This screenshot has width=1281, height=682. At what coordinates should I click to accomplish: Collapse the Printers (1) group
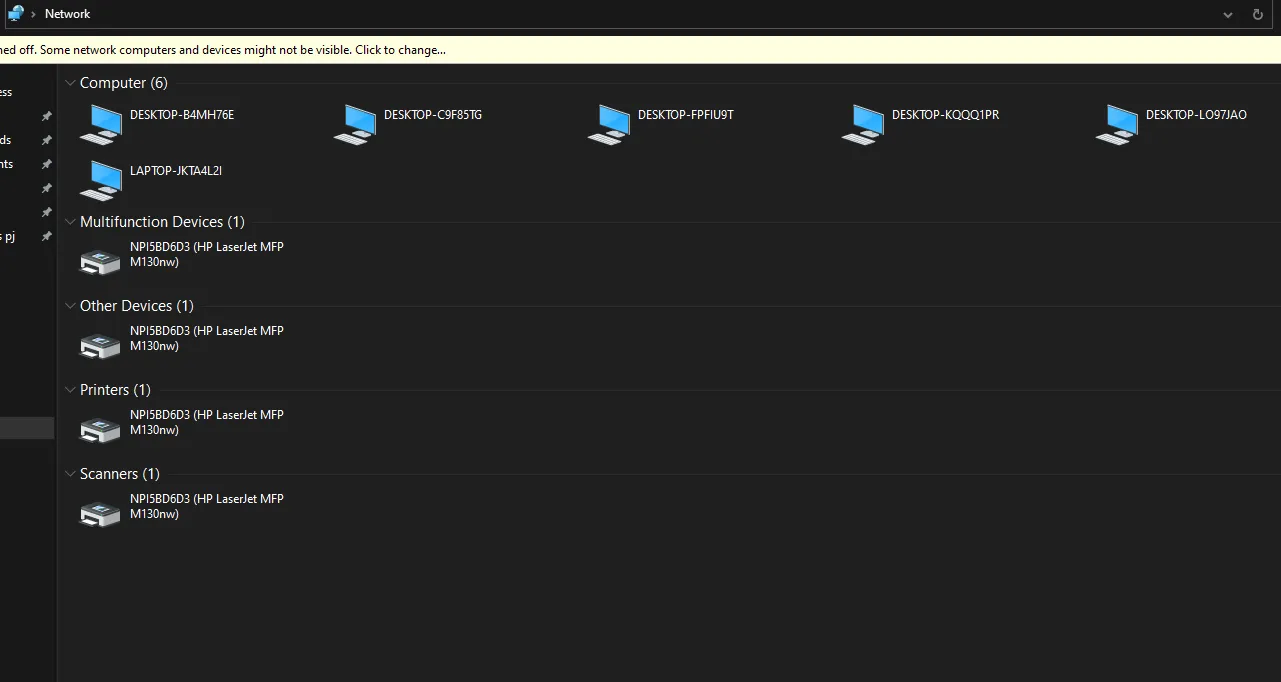point(70,390)
